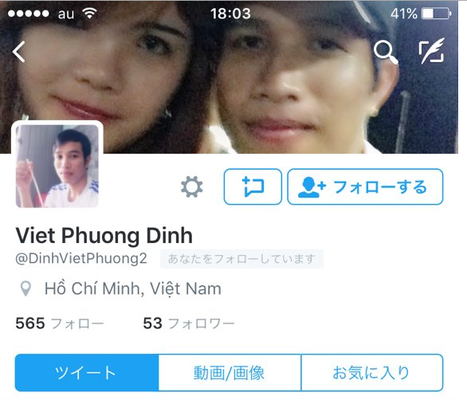This screenshot has height=400, width=467.
Task: Compose a new tweet with quill icon
Action: (x=432, y=51)
